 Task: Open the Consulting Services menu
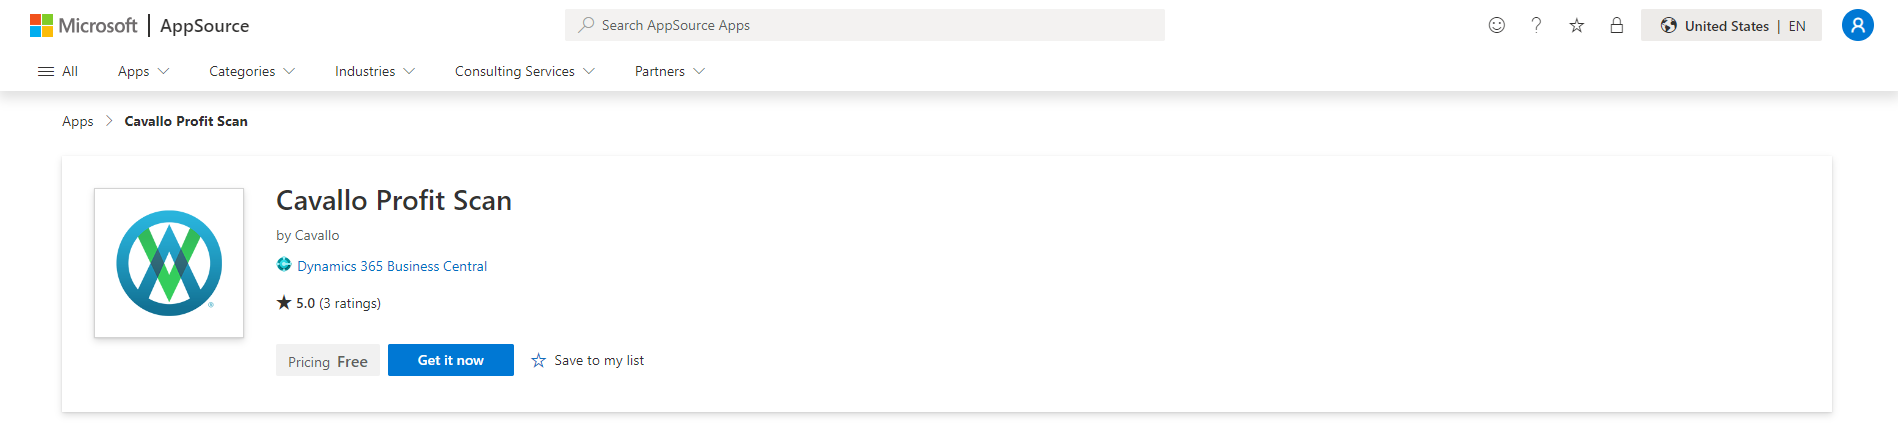point(524,71)
